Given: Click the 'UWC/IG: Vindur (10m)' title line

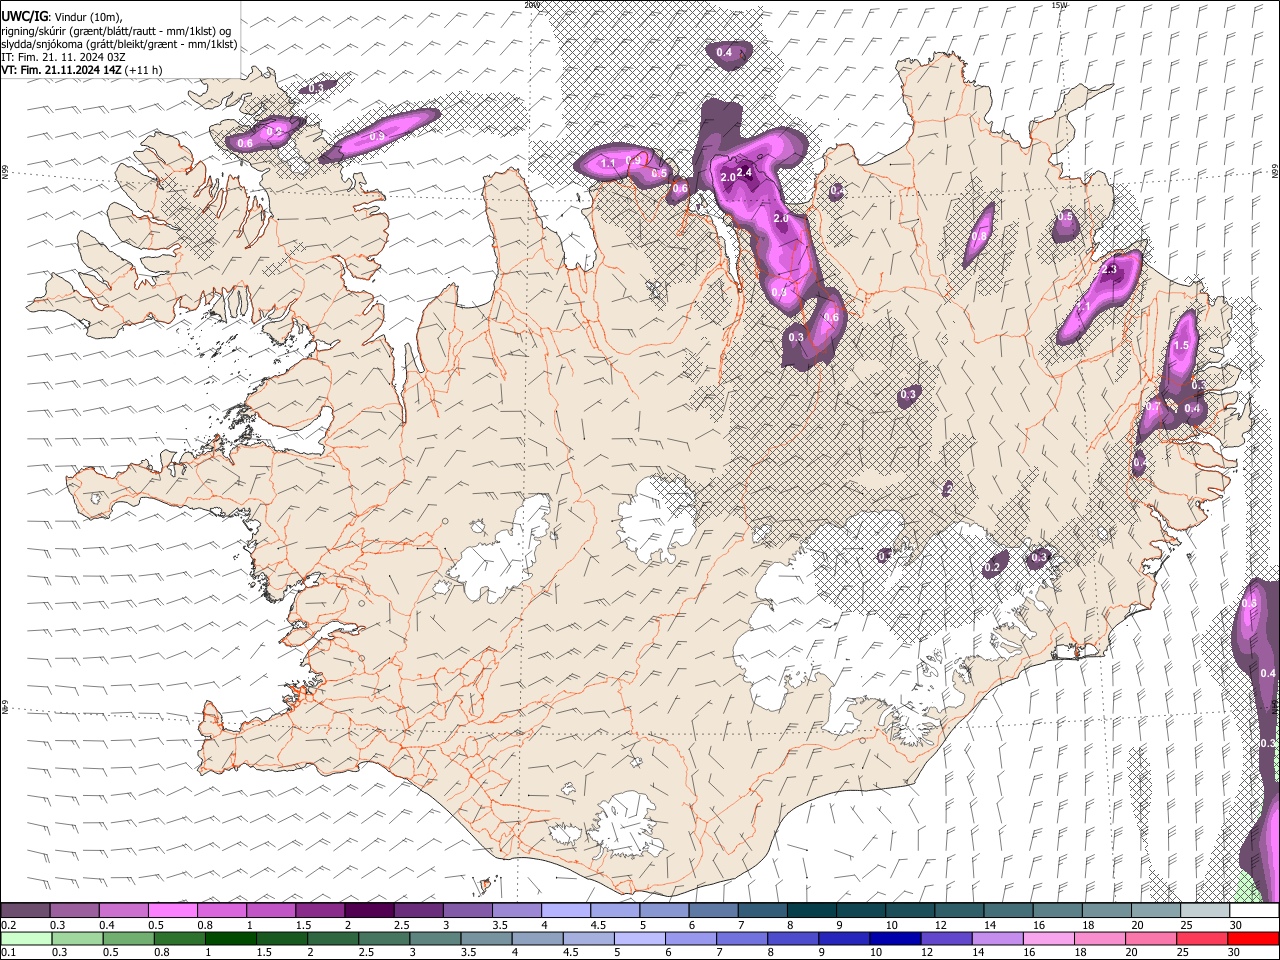Looking at the screenshot, I should 62,16.
